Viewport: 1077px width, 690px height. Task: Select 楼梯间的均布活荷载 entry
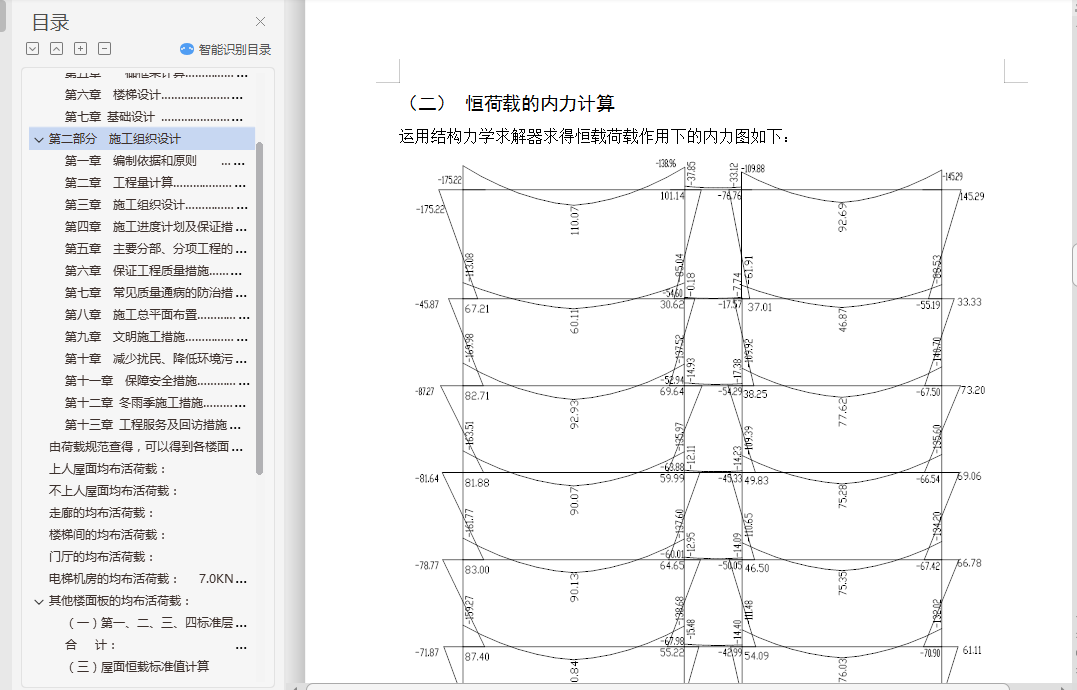[x=107, y=535]
